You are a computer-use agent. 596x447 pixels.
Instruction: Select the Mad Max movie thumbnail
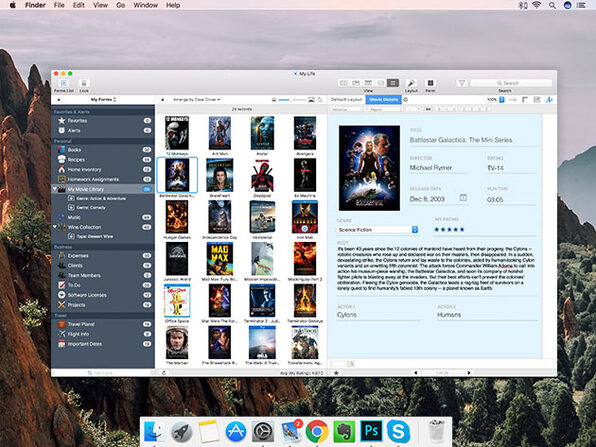click(x=219, y=259)
